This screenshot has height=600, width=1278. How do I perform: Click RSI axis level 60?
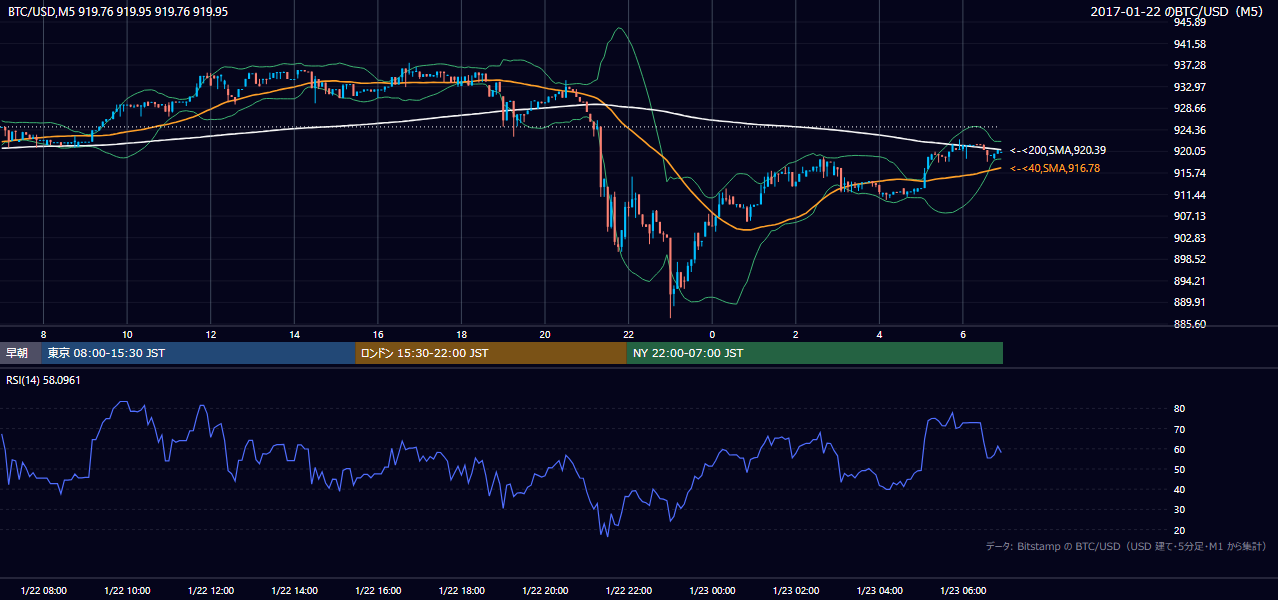(1180, 449)
